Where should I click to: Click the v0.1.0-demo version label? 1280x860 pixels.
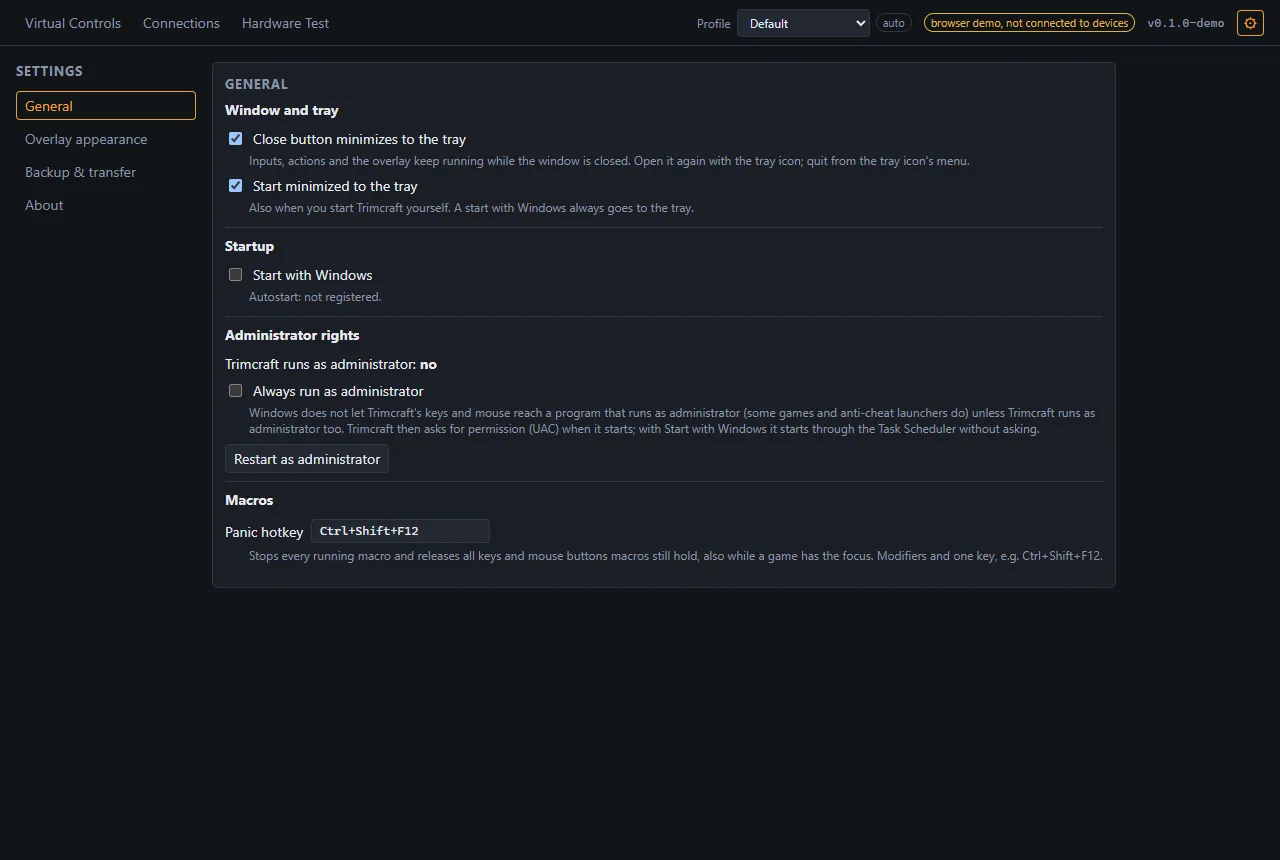pyautogui.click(x=1185, y=23)
